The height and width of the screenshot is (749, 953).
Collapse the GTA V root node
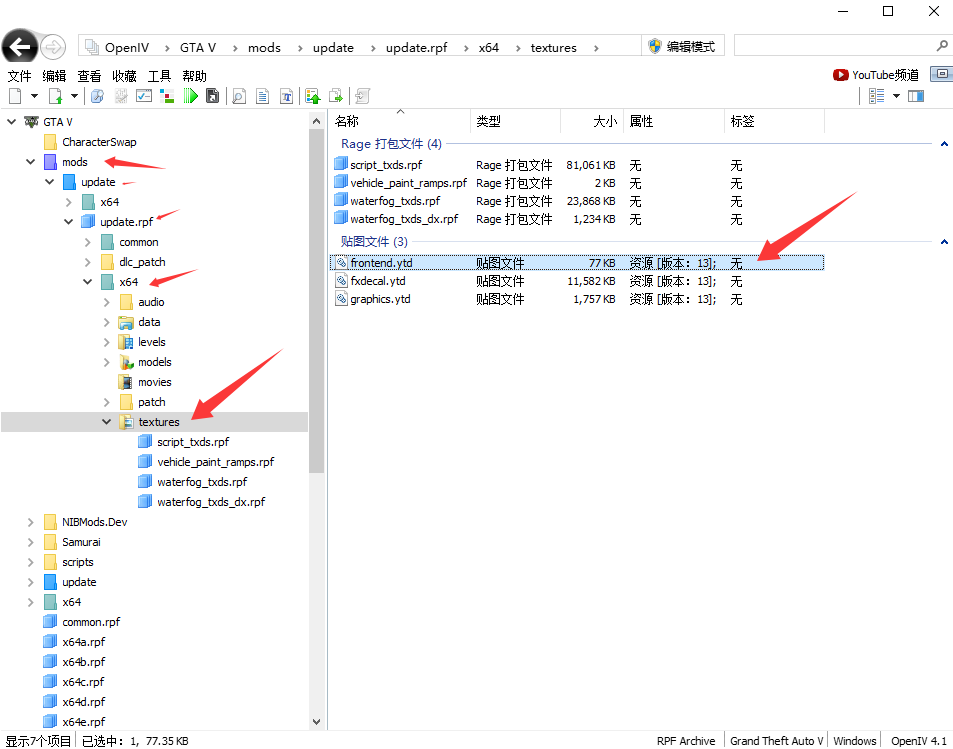click(x=12, y=122)
